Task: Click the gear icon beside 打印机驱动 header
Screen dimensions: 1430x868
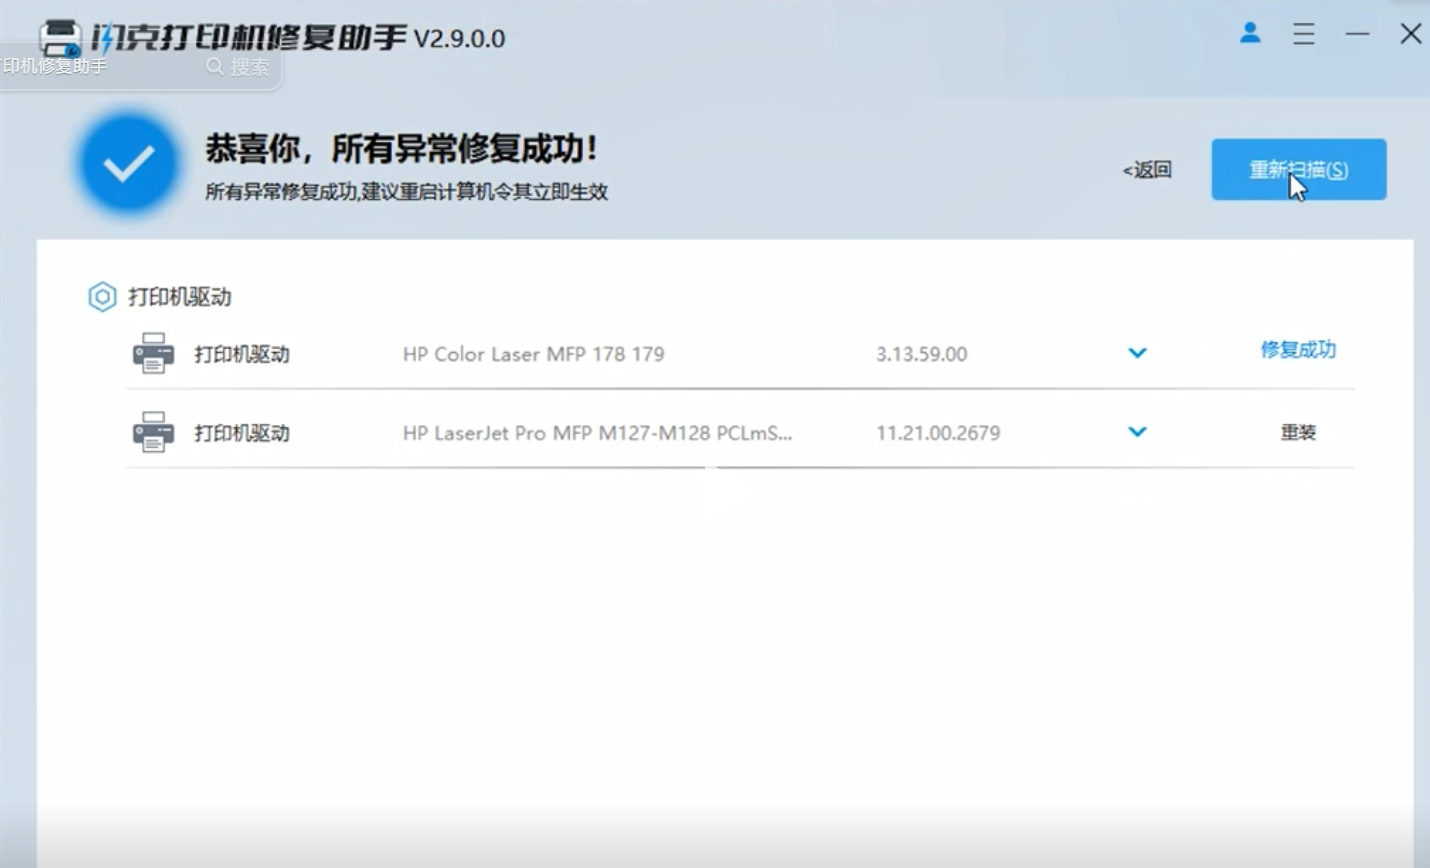Action: pyautogui.click(x=101, y=297)
